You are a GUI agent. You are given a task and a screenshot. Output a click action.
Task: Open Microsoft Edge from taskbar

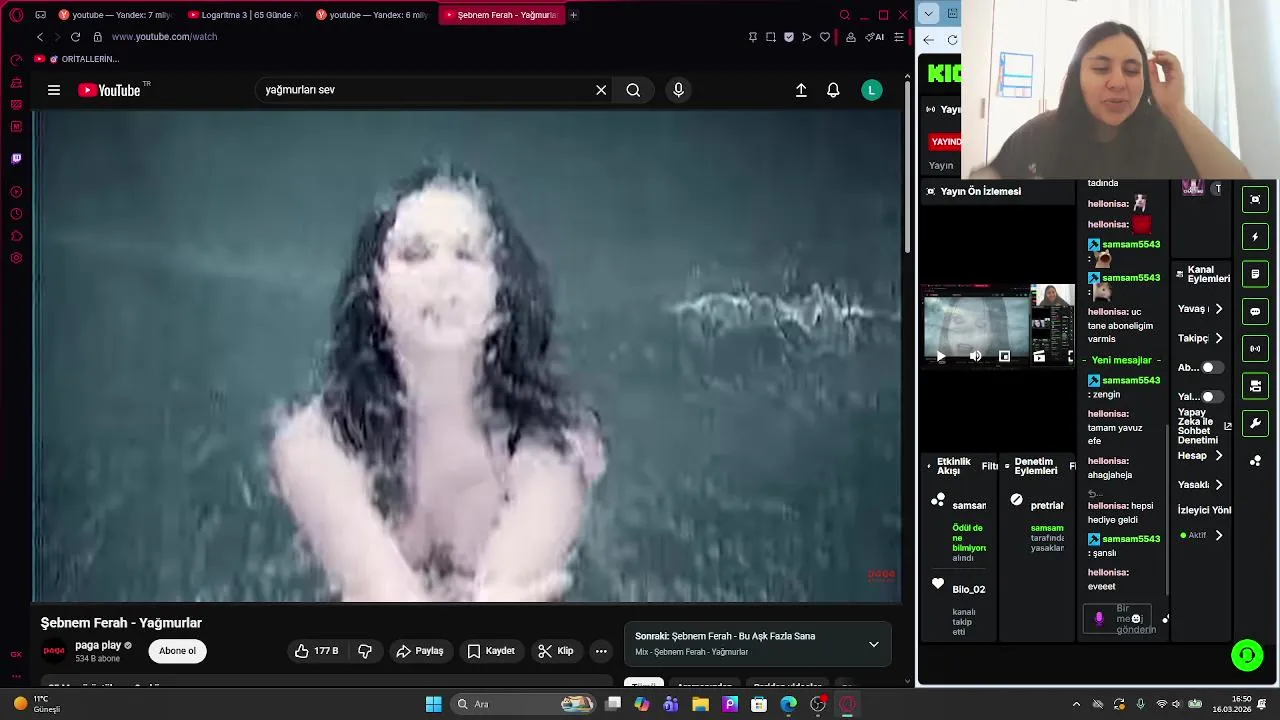(x=788, y=704)
